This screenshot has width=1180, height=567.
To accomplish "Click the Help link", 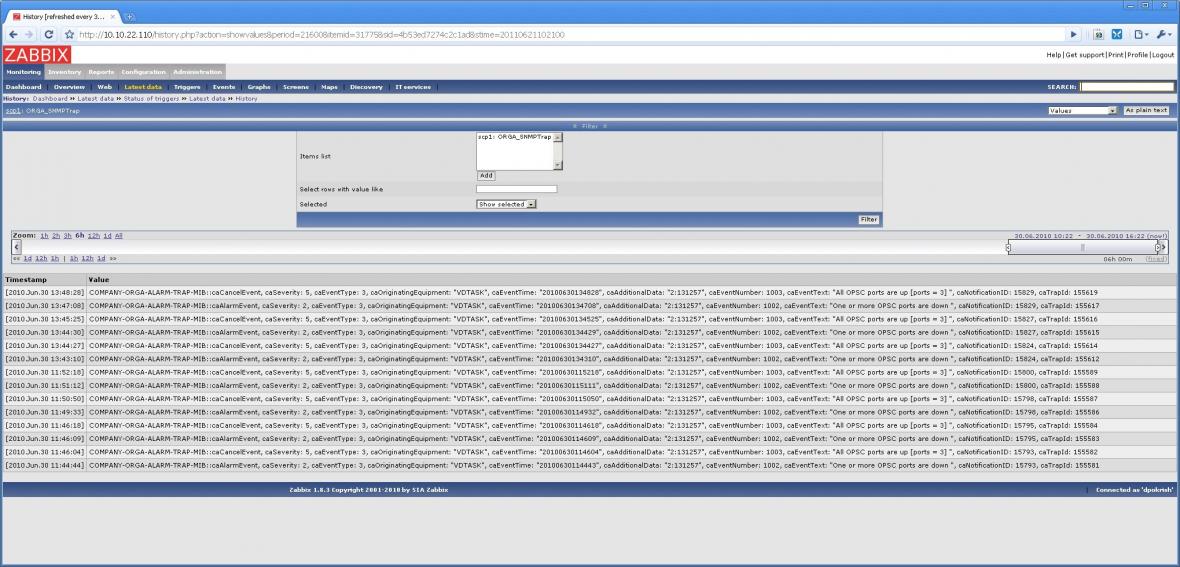I will tap(1054, 55).
